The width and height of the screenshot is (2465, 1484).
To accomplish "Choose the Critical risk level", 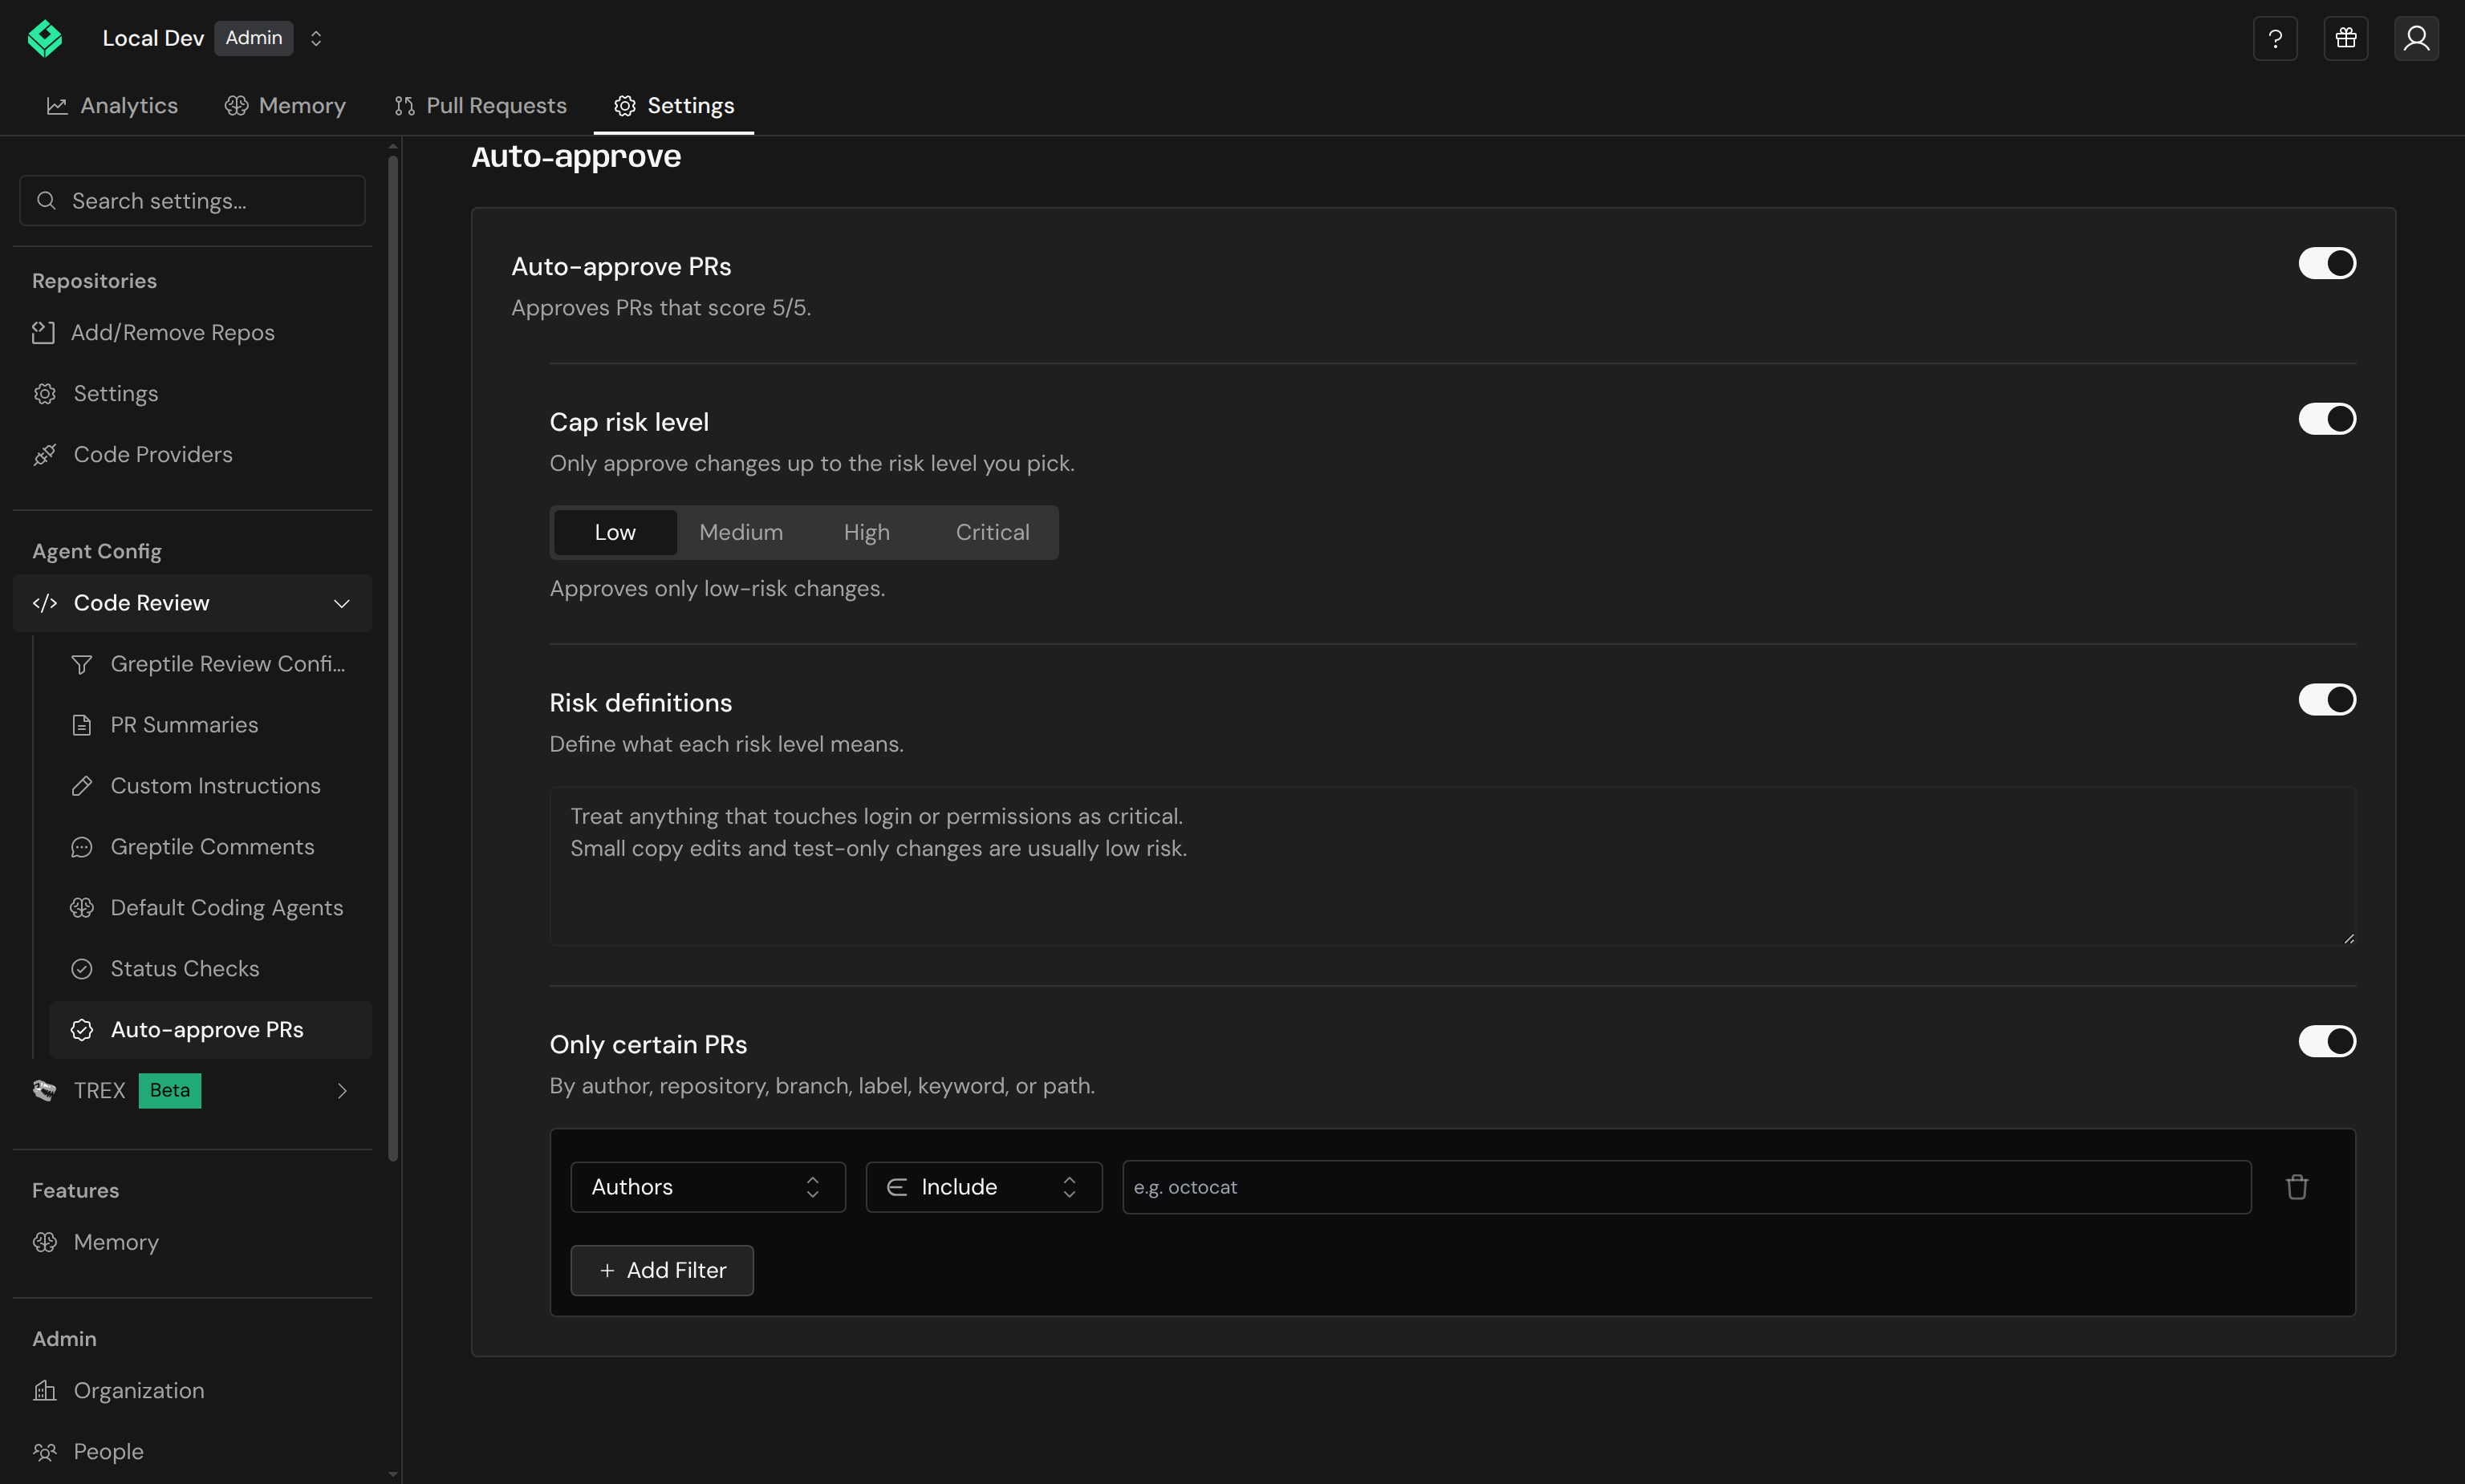I will click(992, 532).
